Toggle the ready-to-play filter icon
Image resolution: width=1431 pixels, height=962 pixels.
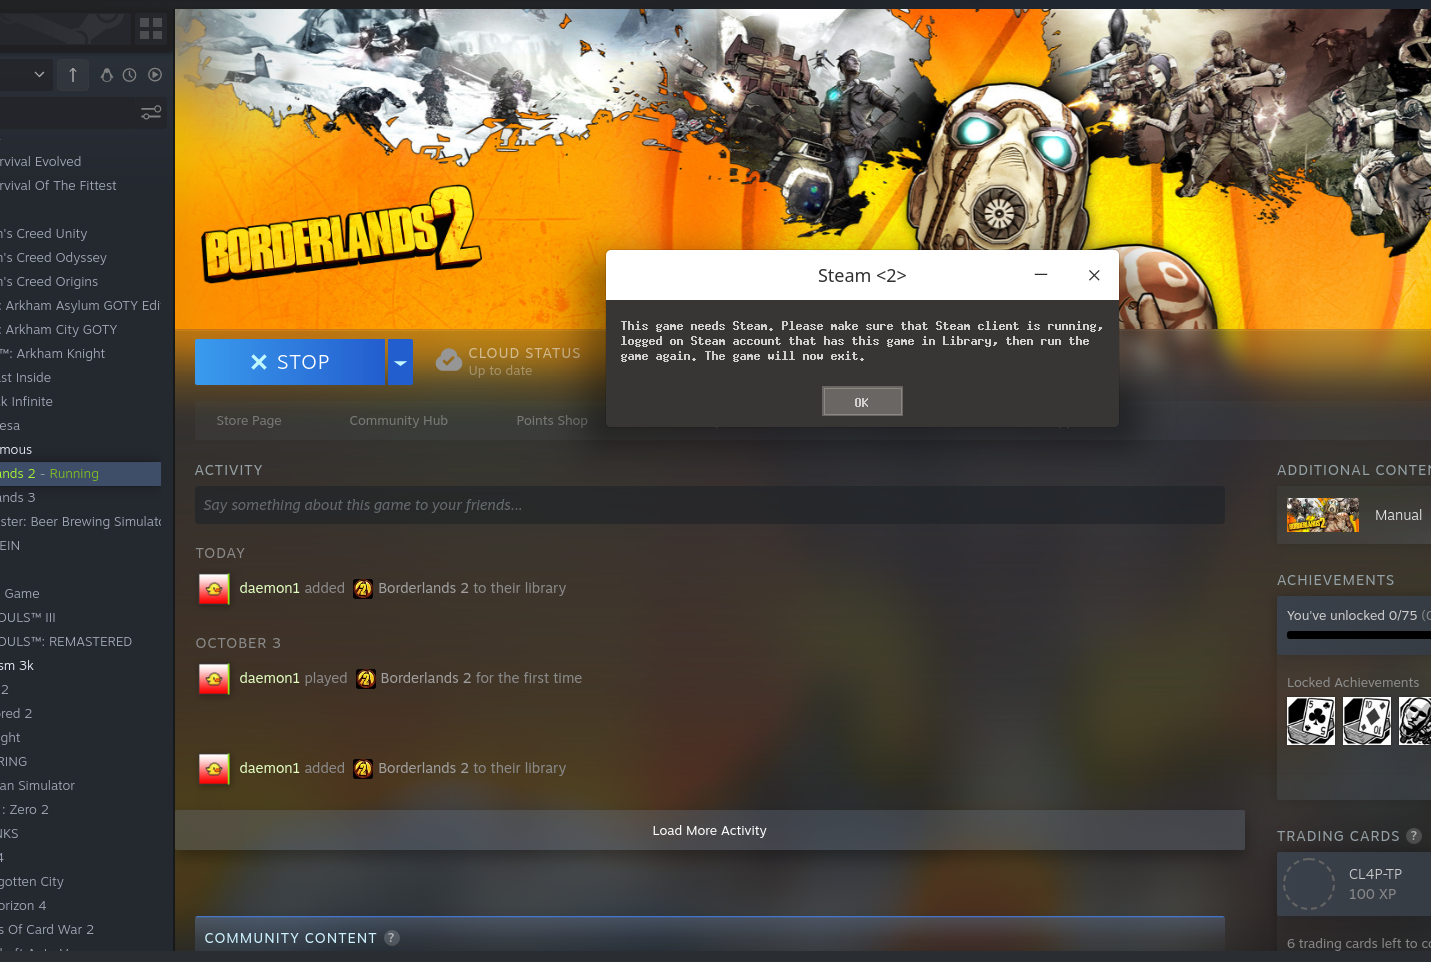pyautogui.click(x=155, y=75)
